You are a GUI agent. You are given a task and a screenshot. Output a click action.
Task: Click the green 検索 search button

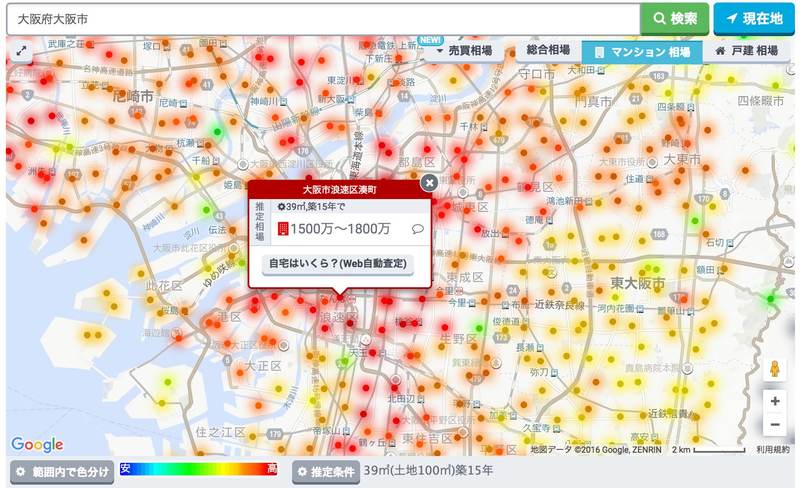tap(674, 19)
